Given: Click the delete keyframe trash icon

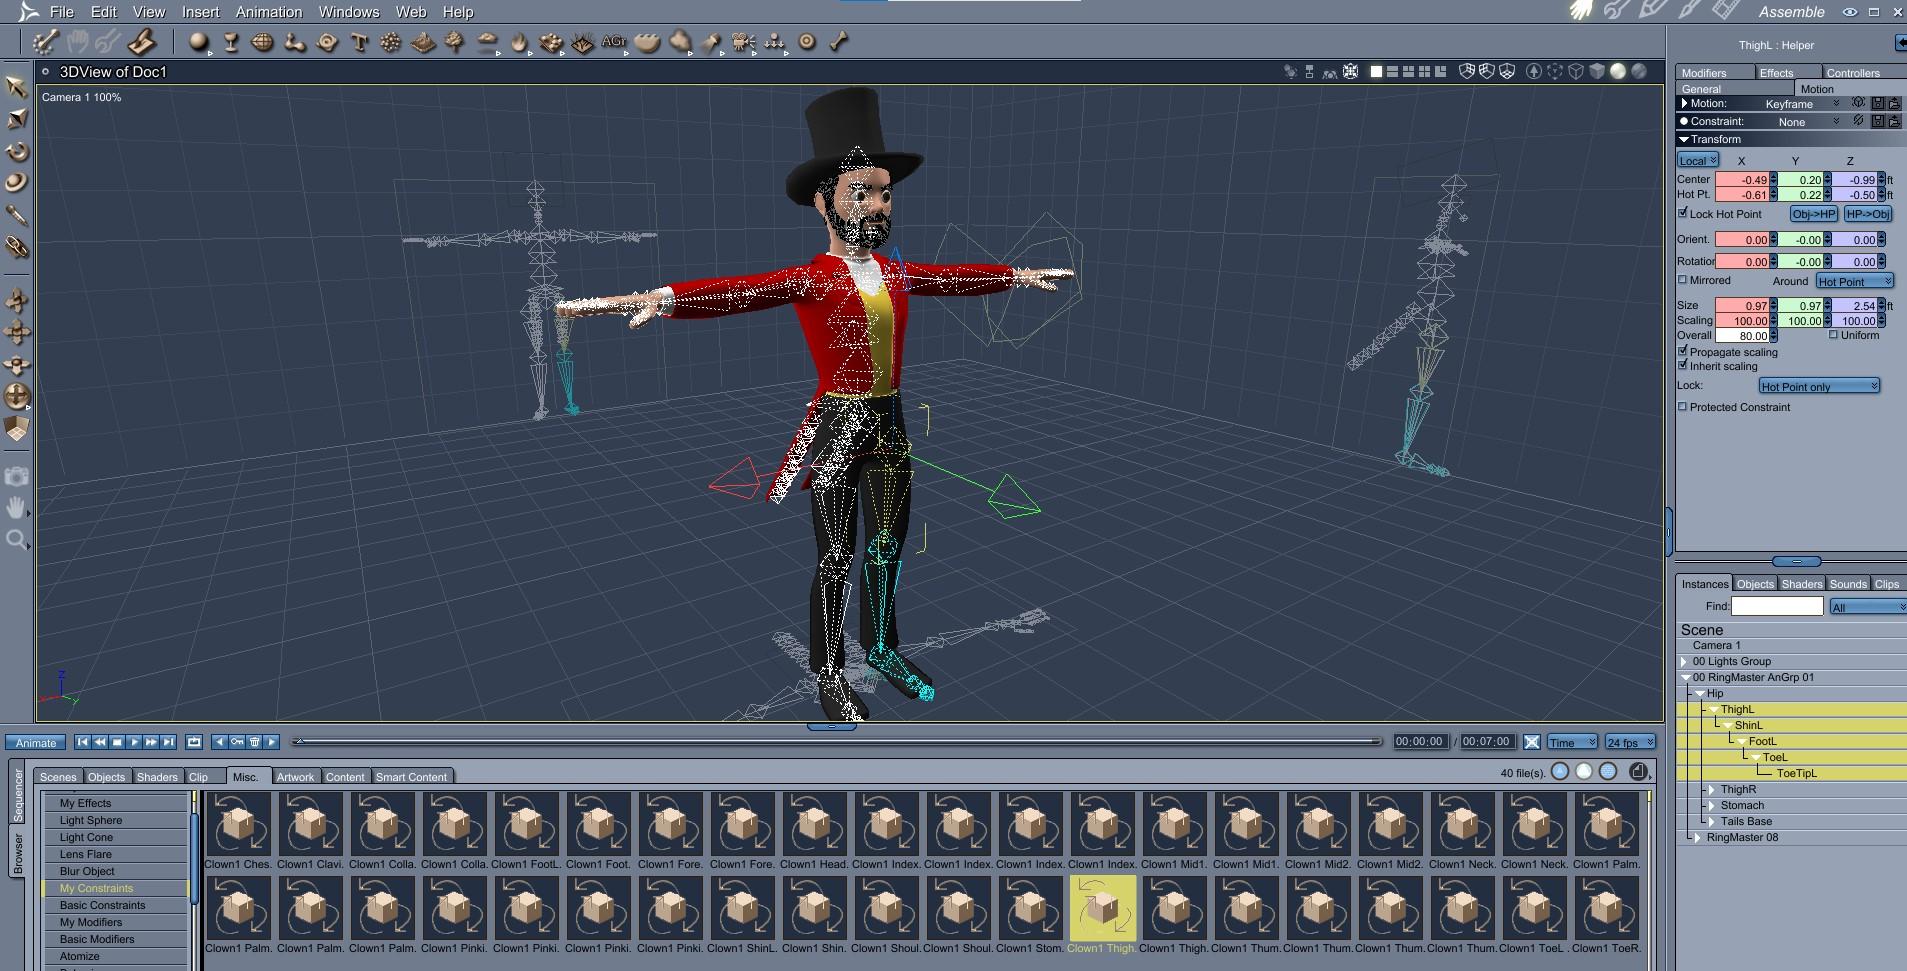Looking at the screenshot, I should 255,742.
